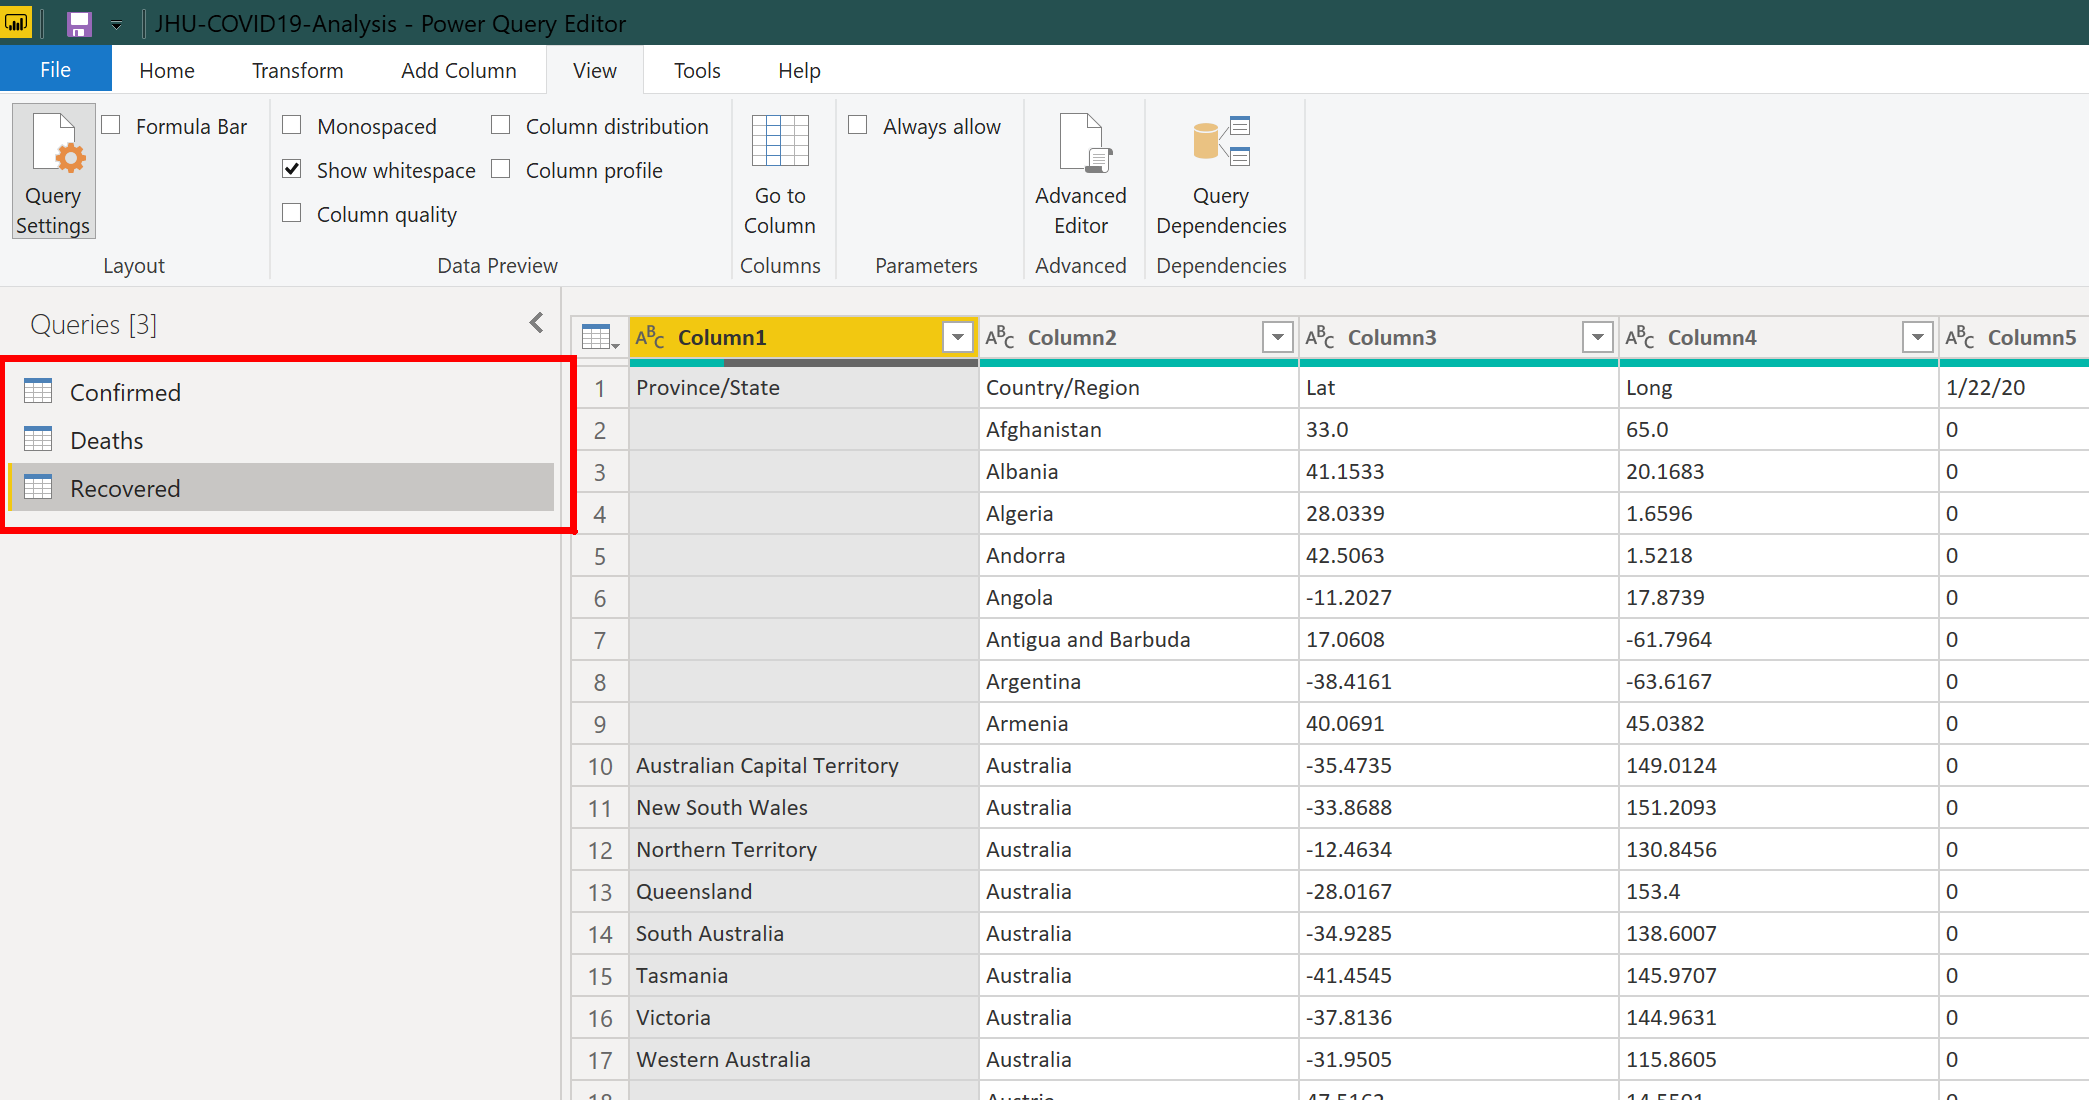The height and width of the screenshot is (1100, 2089).
Task: Uncheck Show whitespace option
Action: click(x=292, y=170)
